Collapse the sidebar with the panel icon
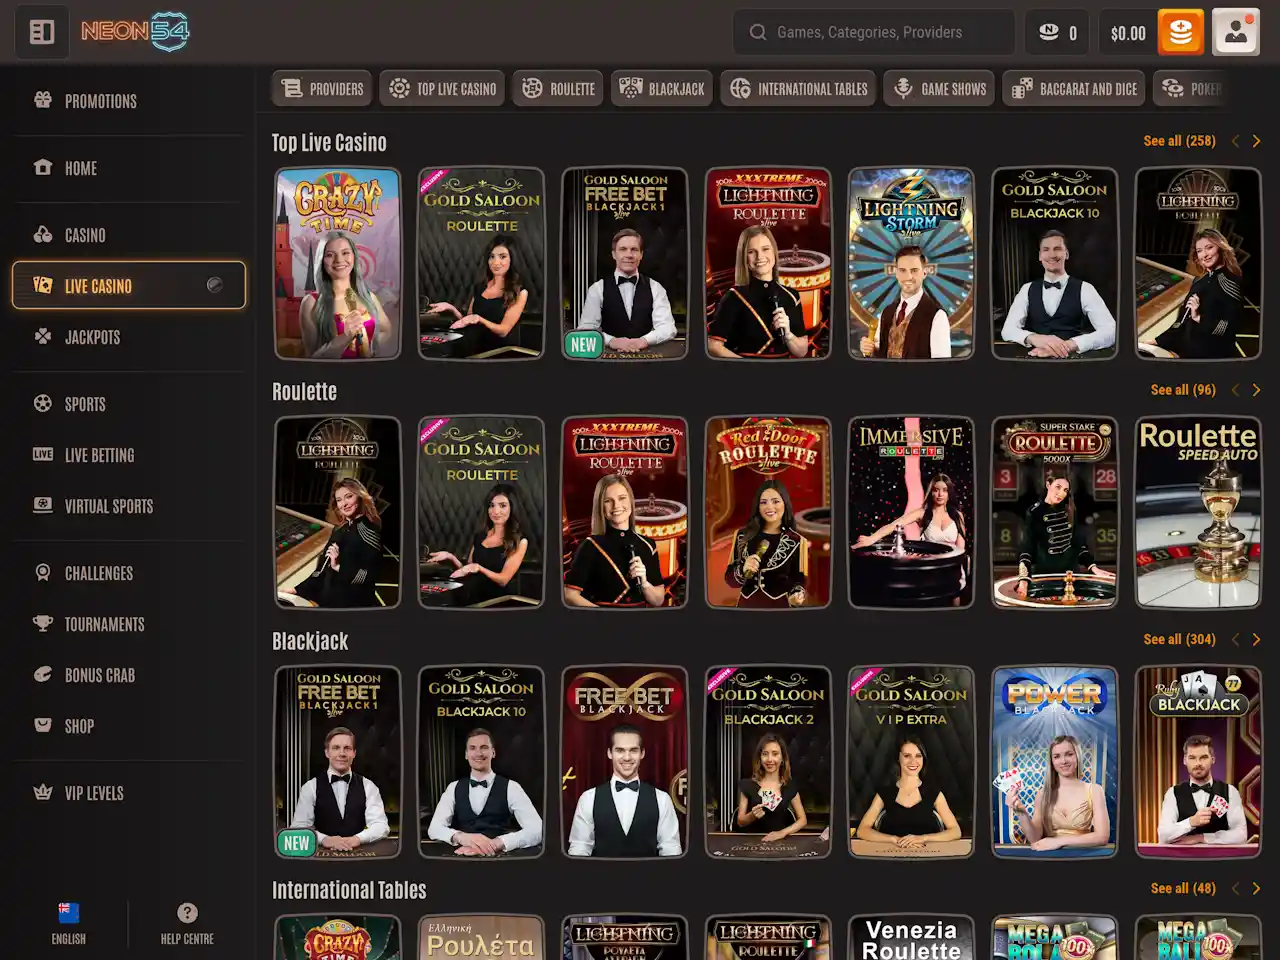 point(42,32)
